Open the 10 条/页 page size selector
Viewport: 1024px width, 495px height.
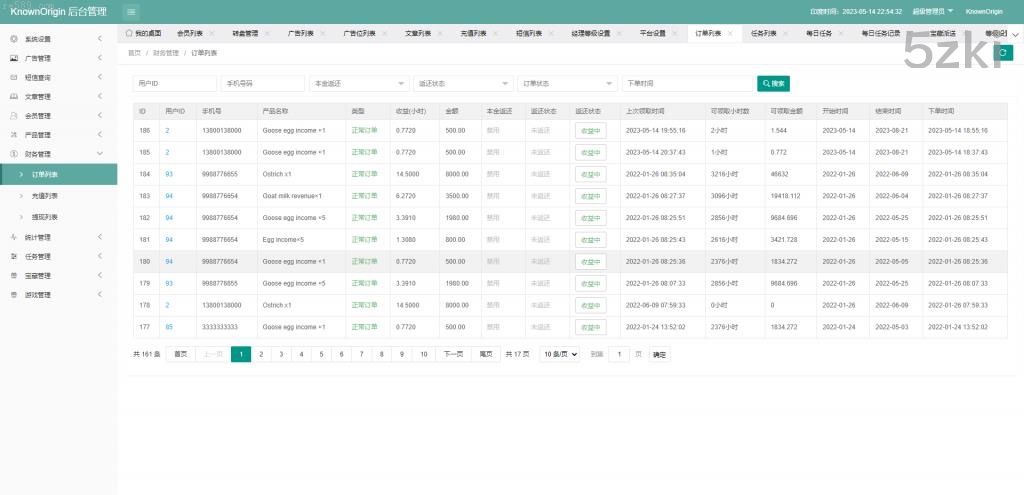click(560, 354)
